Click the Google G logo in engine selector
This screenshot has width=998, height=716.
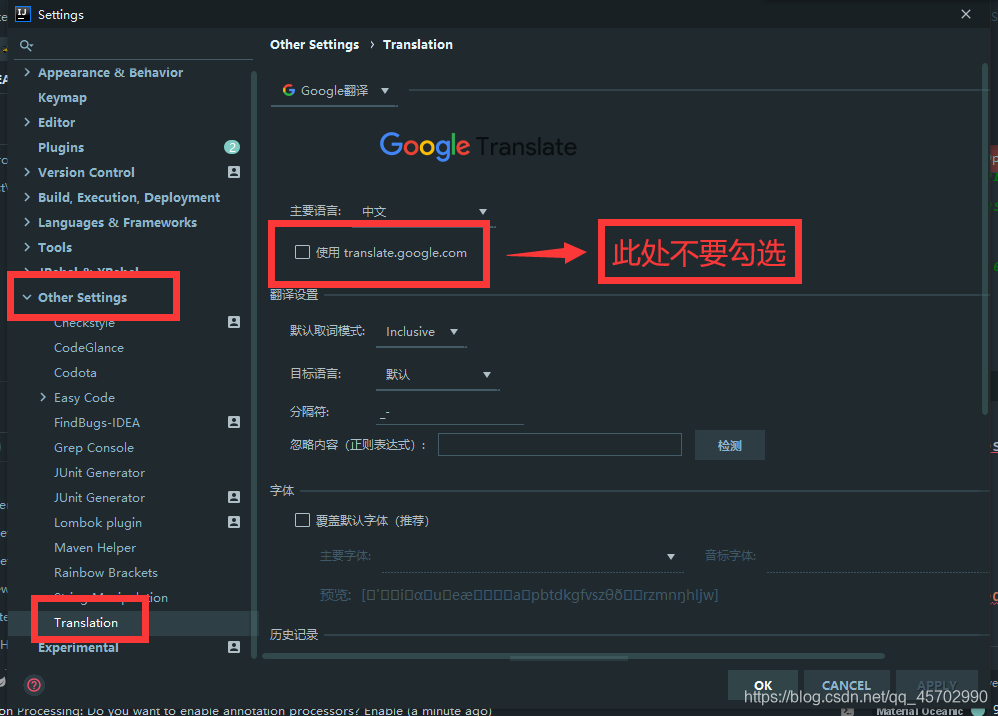(x=289, y=90)
